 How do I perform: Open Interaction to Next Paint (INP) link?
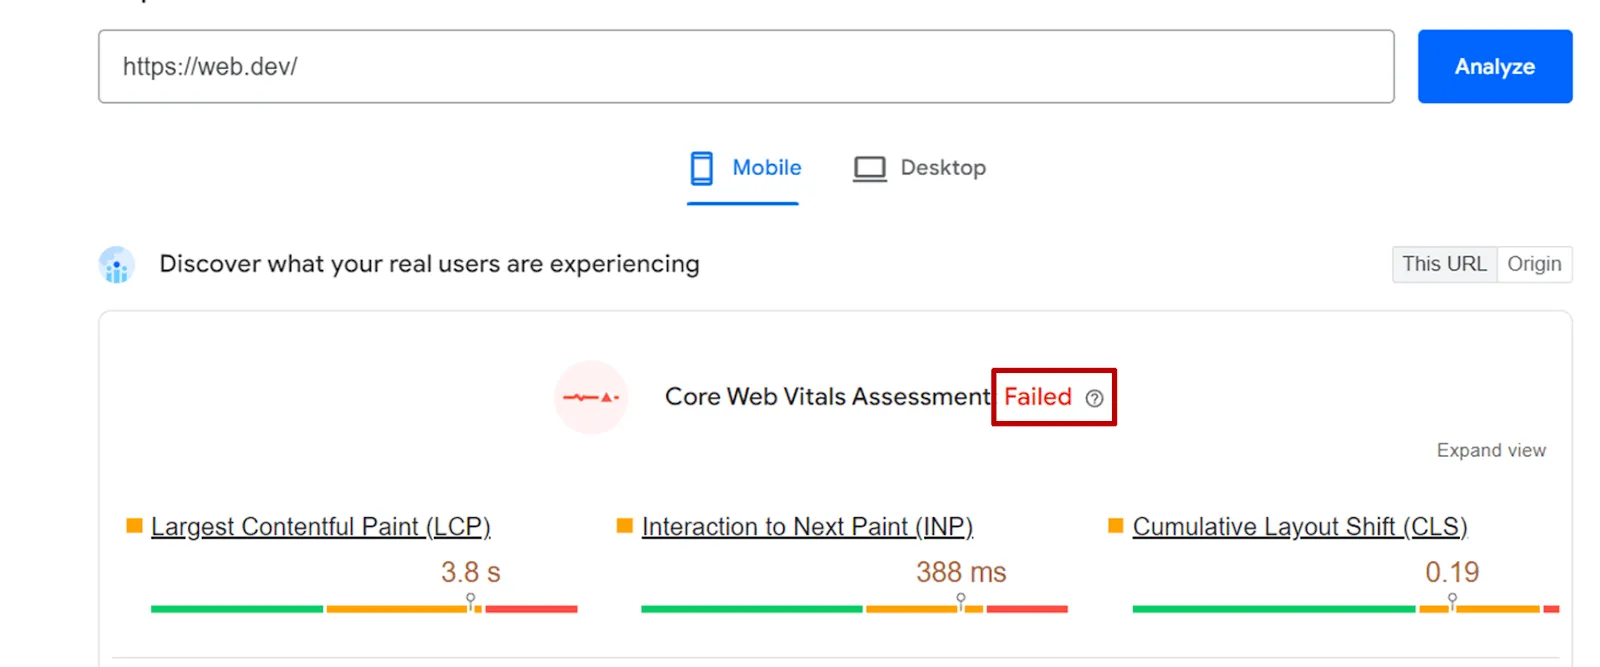click(807, 526)
